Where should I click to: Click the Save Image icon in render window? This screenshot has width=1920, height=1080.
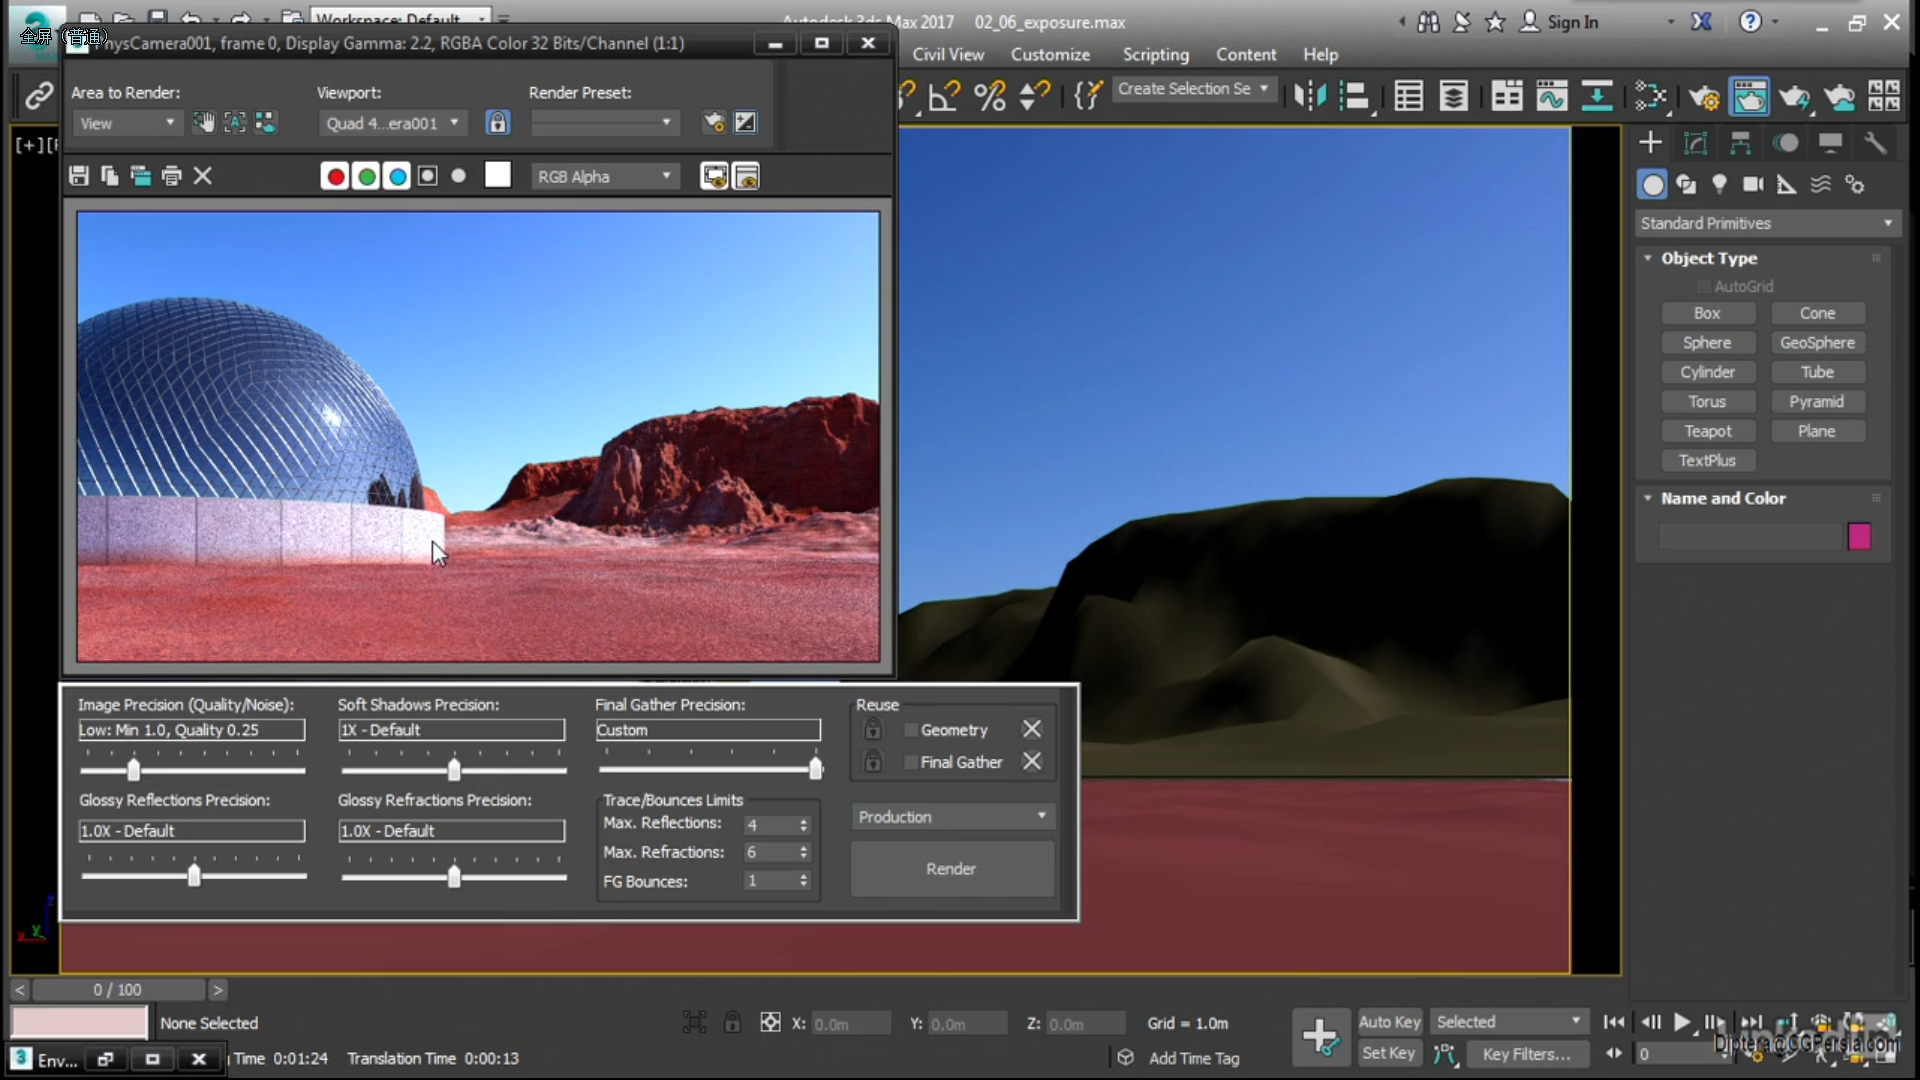(79, 176)
